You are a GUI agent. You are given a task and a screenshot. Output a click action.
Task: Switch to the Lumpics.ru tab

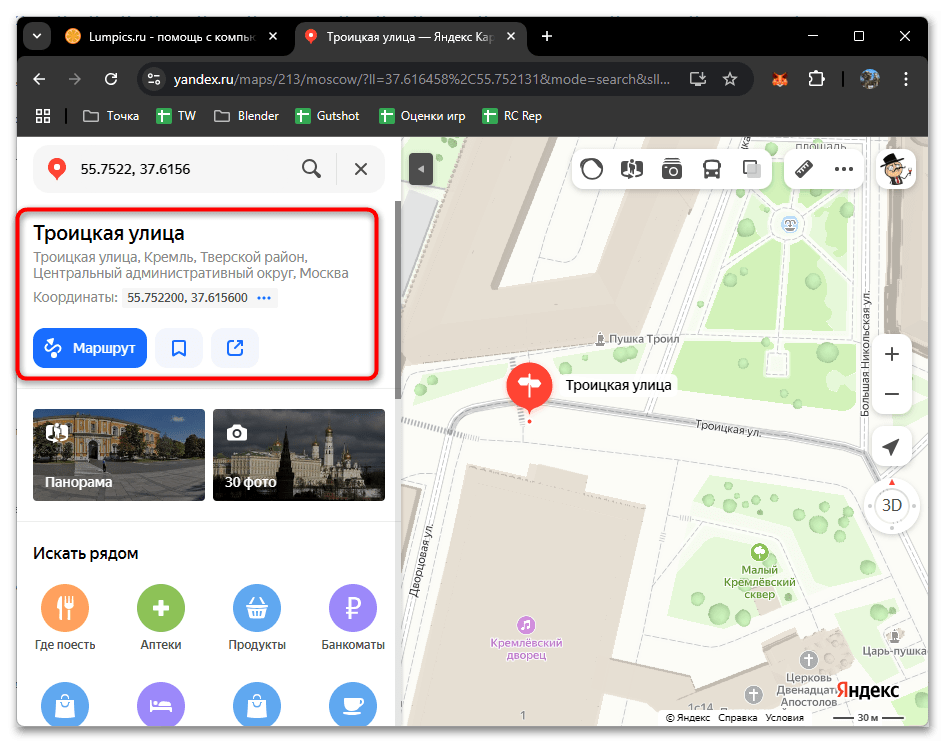point(172,37)
